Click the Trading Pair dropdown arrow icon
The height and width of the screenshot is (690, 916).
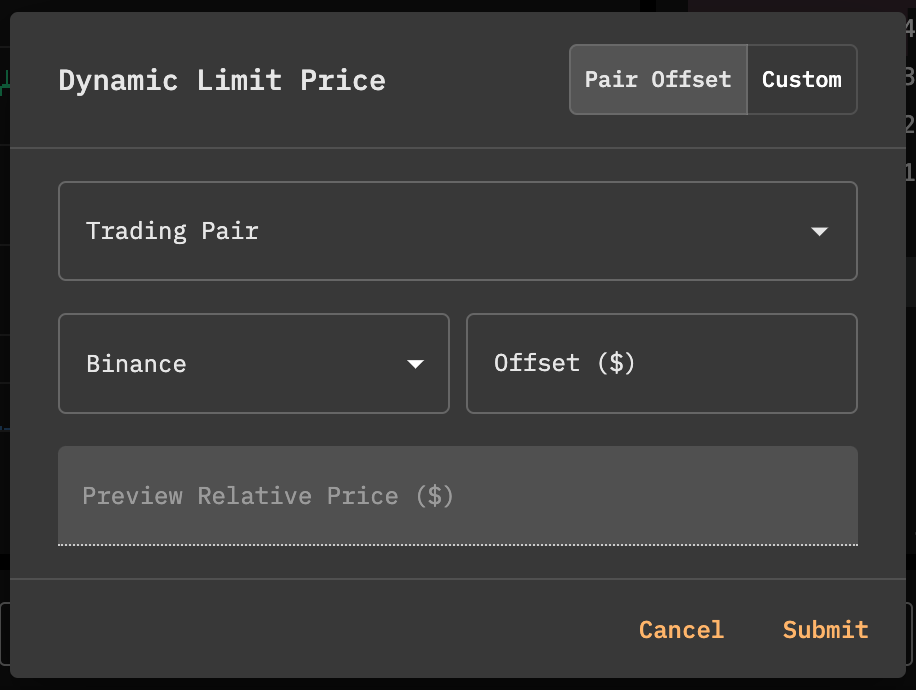819,231
